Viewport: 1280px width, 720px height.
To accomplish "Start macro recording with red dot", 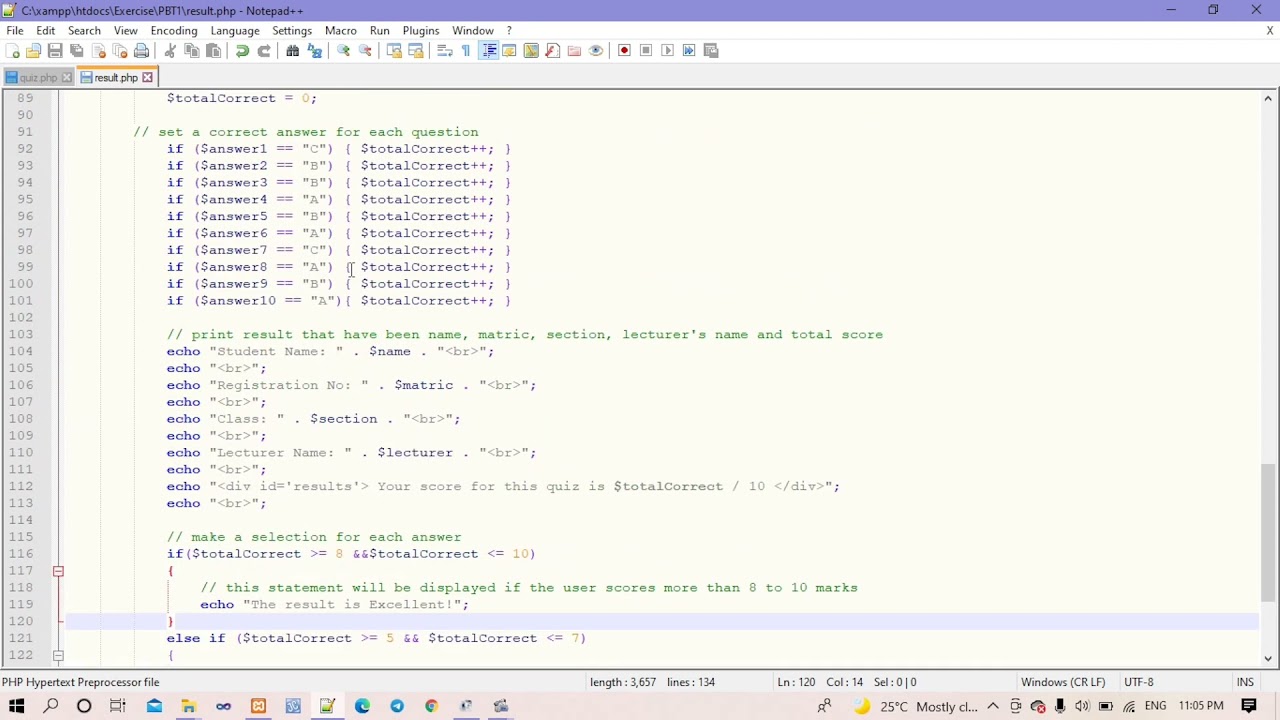I will (x=624, y=51).
